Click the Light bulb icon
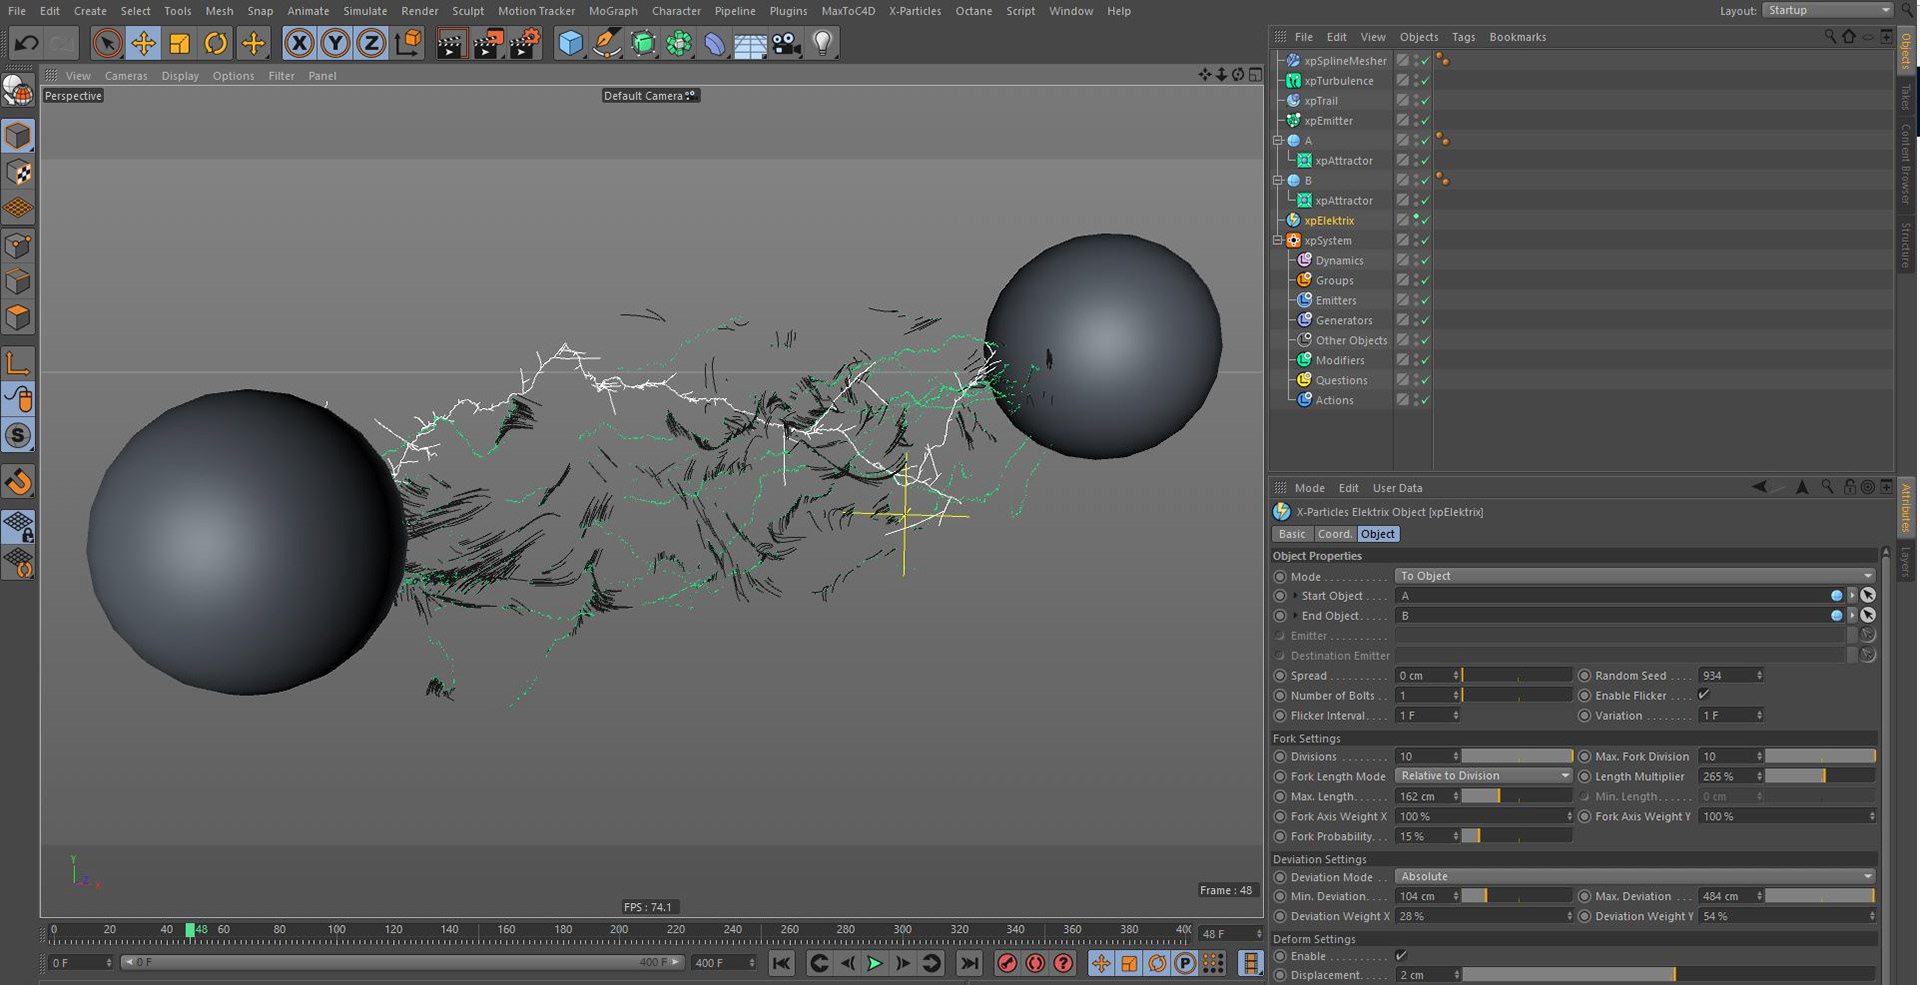This screenshot has height=985, width=1920. click(x=822, y=43)
